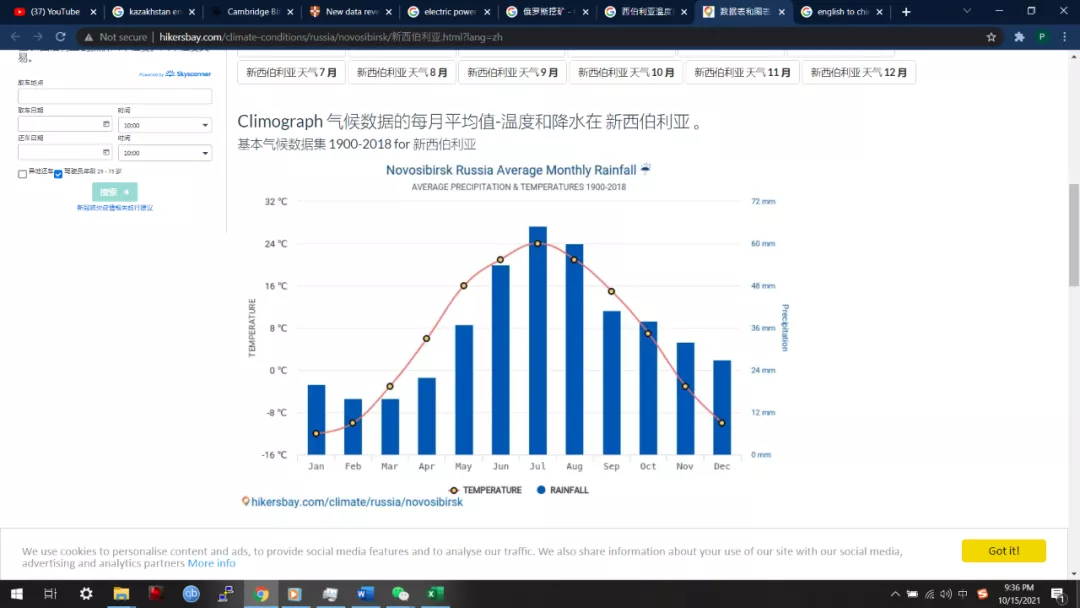Image resolution: width=1080 pixels, height=608 pixels.
Task: Open the volume icon in system tray
Action: 946,594
